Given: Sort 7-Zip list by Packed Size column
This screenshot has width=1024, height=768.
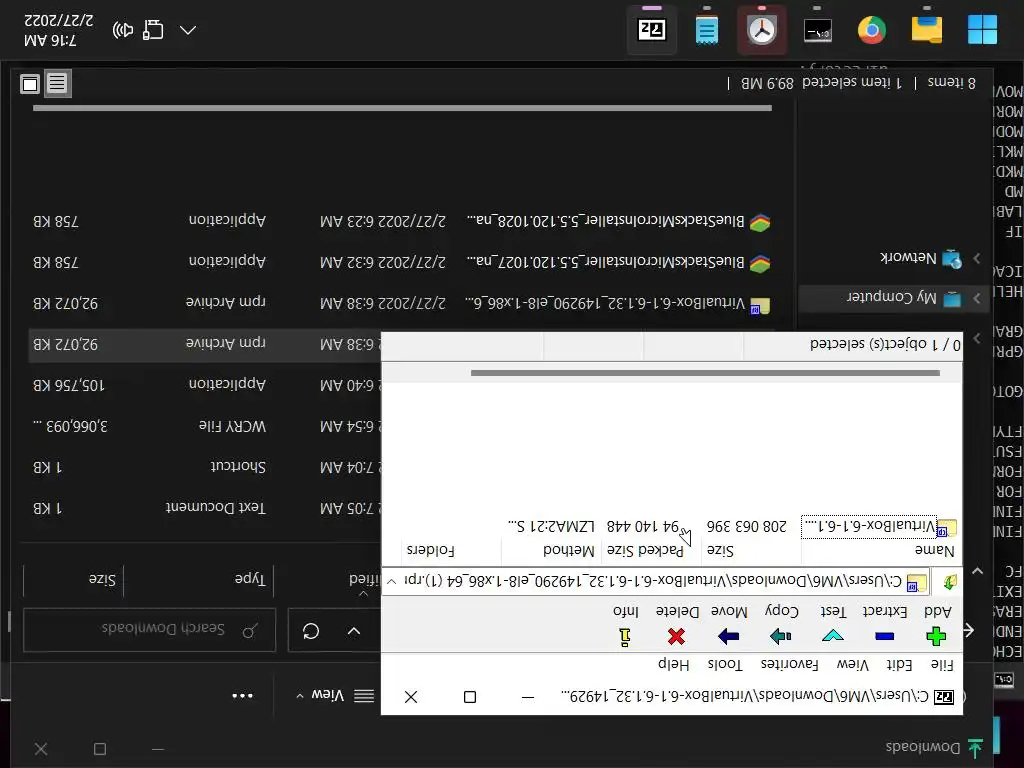Looking at the screenshot, I should click(x=650, y=551).
